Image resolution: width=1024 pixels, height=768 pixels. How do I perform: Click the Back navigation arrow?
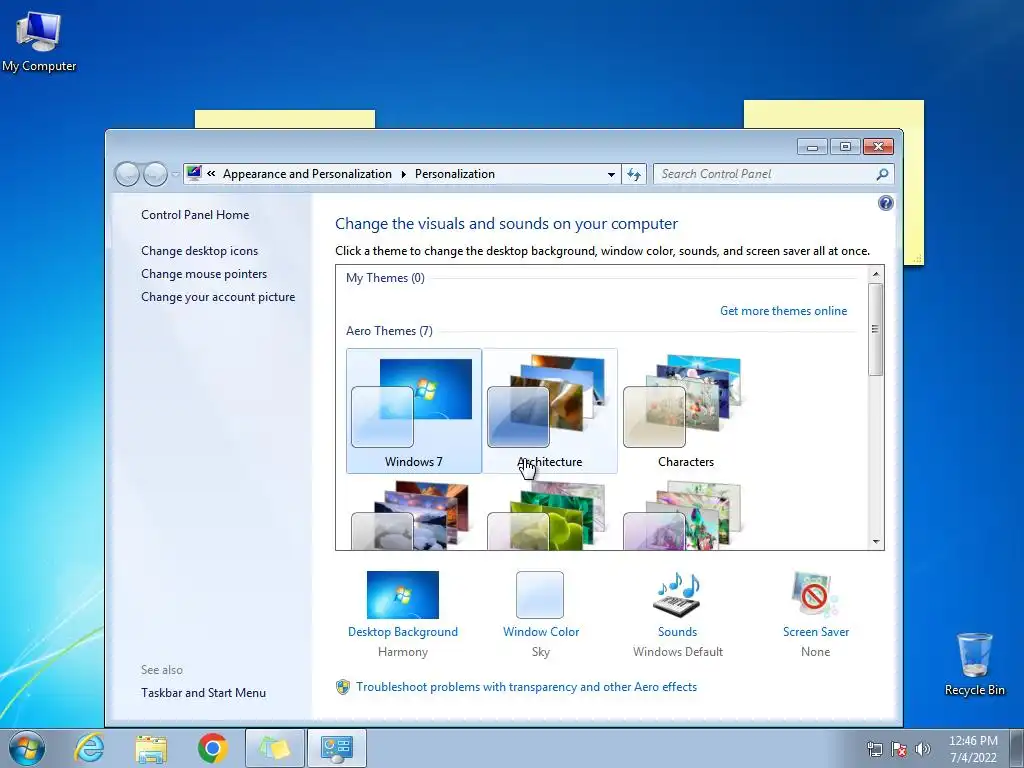(127, 174)
